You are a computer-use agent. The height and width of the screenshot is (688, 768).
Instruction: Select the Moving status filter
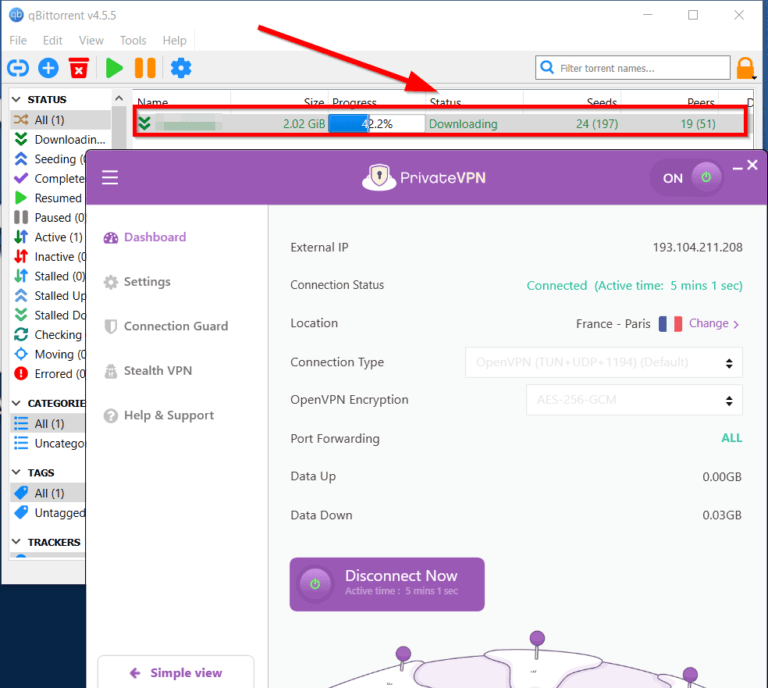coord(48,354)
